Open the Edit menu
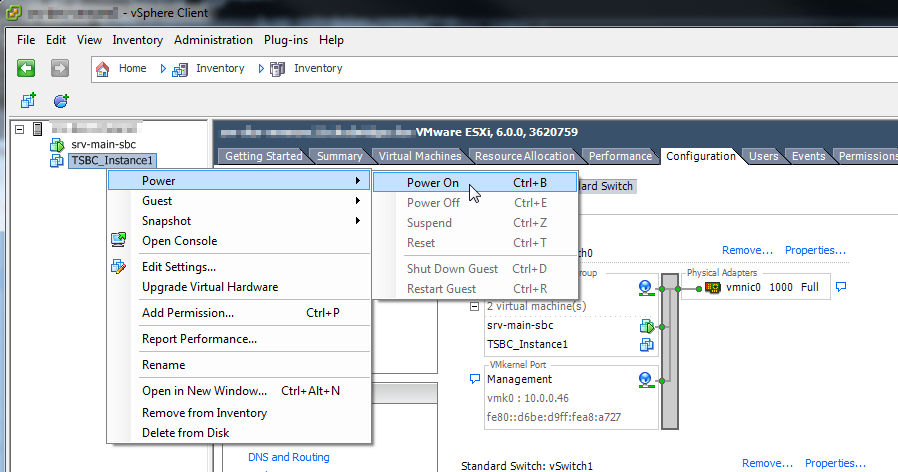Screen dimensions: 898x472 pos(56,40)
